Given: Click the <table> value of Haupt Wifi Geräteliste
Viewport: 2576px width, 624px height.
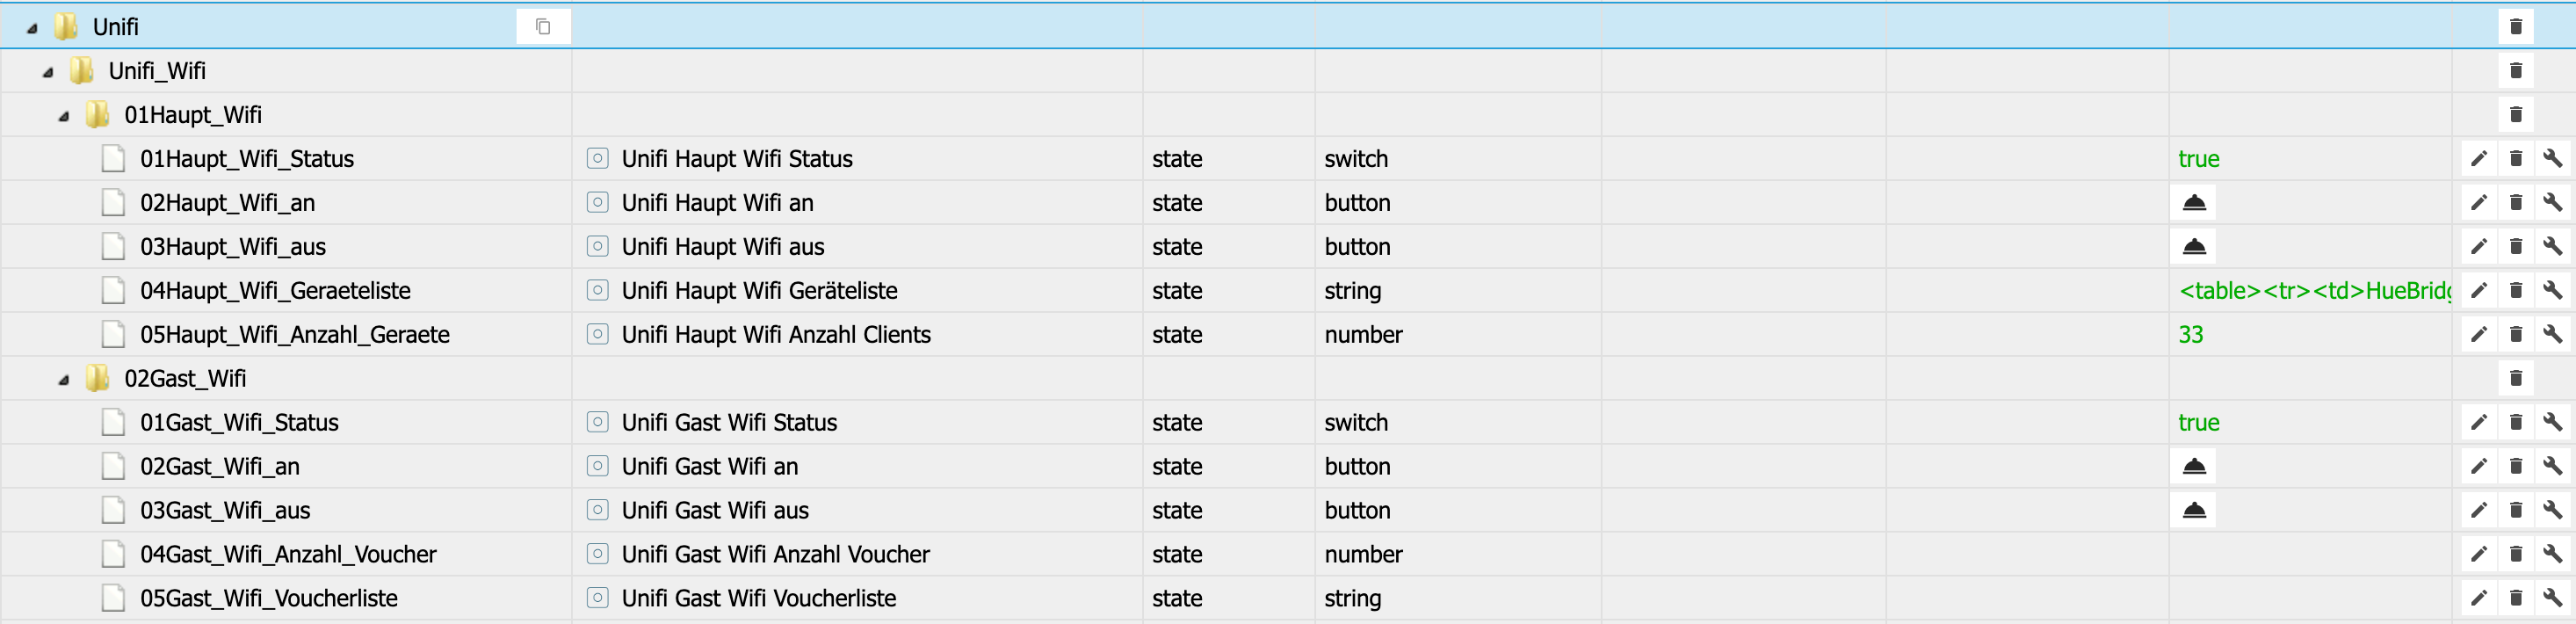Looking at the screenshot, I should coord(2314,291).
